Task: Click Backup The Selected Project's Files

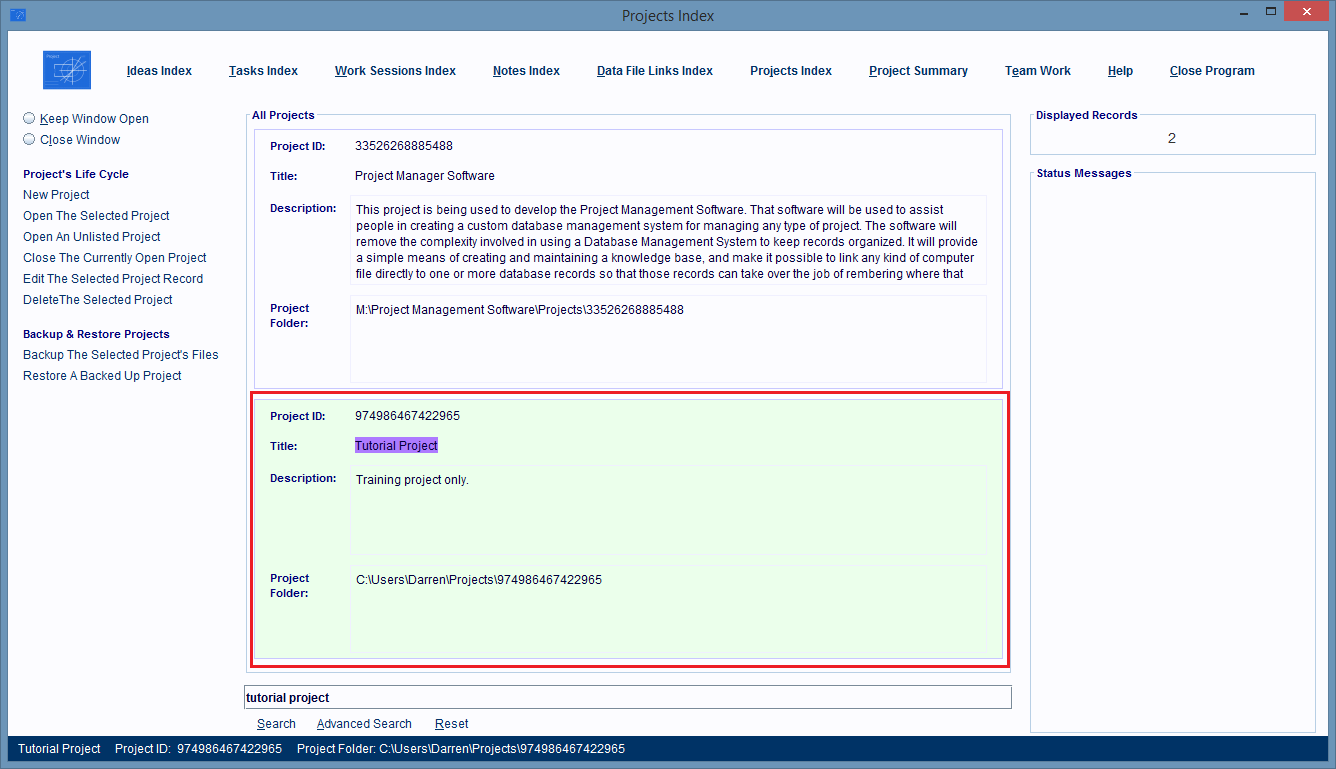Action: [120, 355]
